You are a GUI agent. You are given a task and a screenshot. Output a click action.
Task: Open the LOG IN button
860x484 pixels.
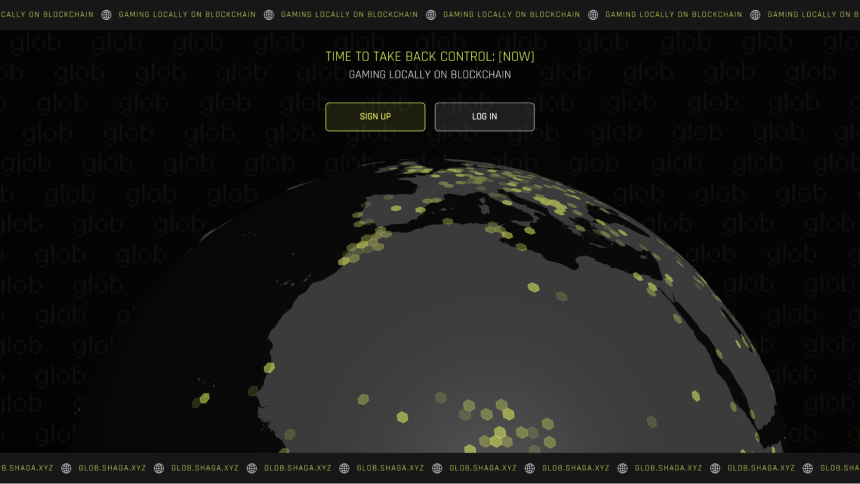[x=484, y=116]
